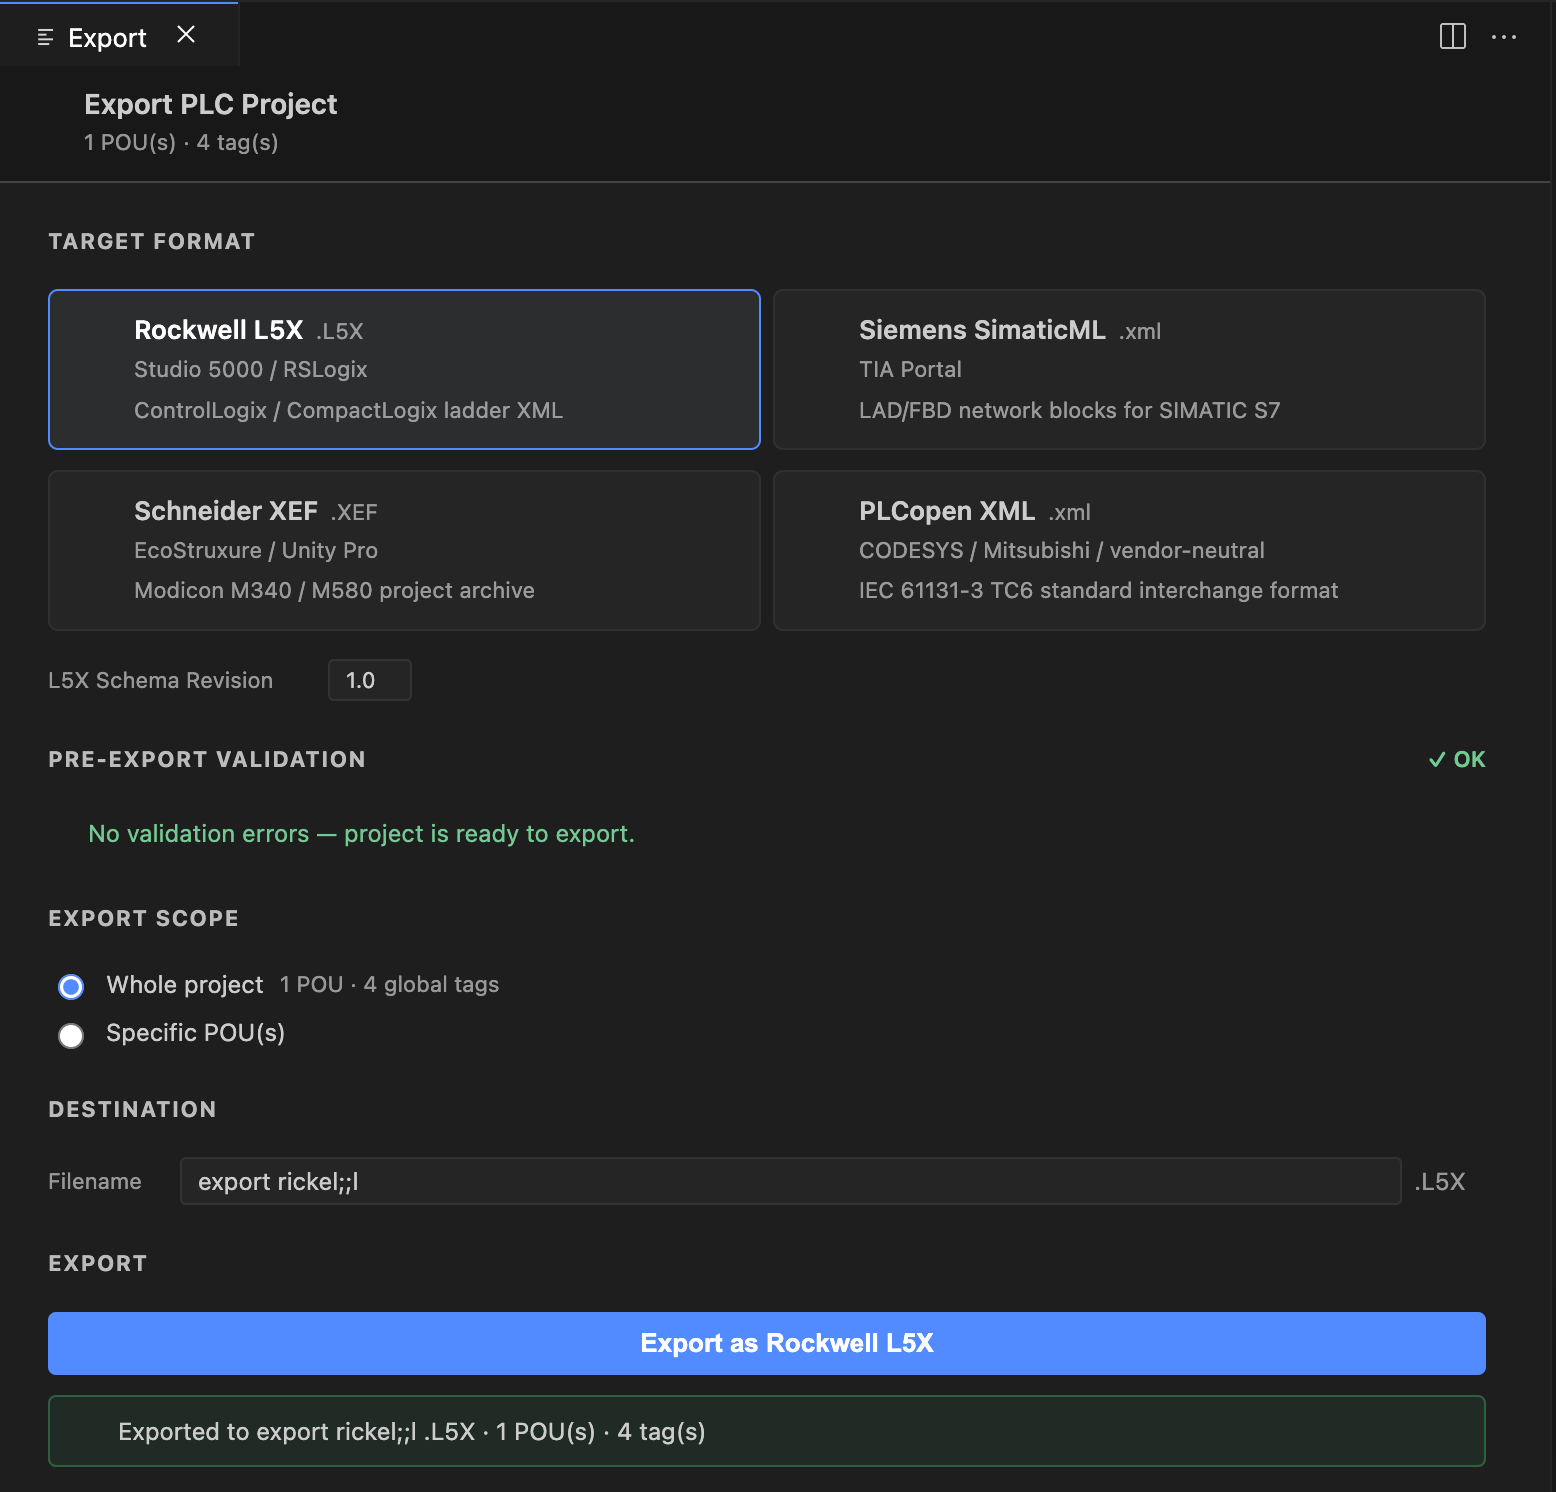Click the .L5X filename extension suffix
Viewport: 1556px width, 1492px height.
1440,1181
